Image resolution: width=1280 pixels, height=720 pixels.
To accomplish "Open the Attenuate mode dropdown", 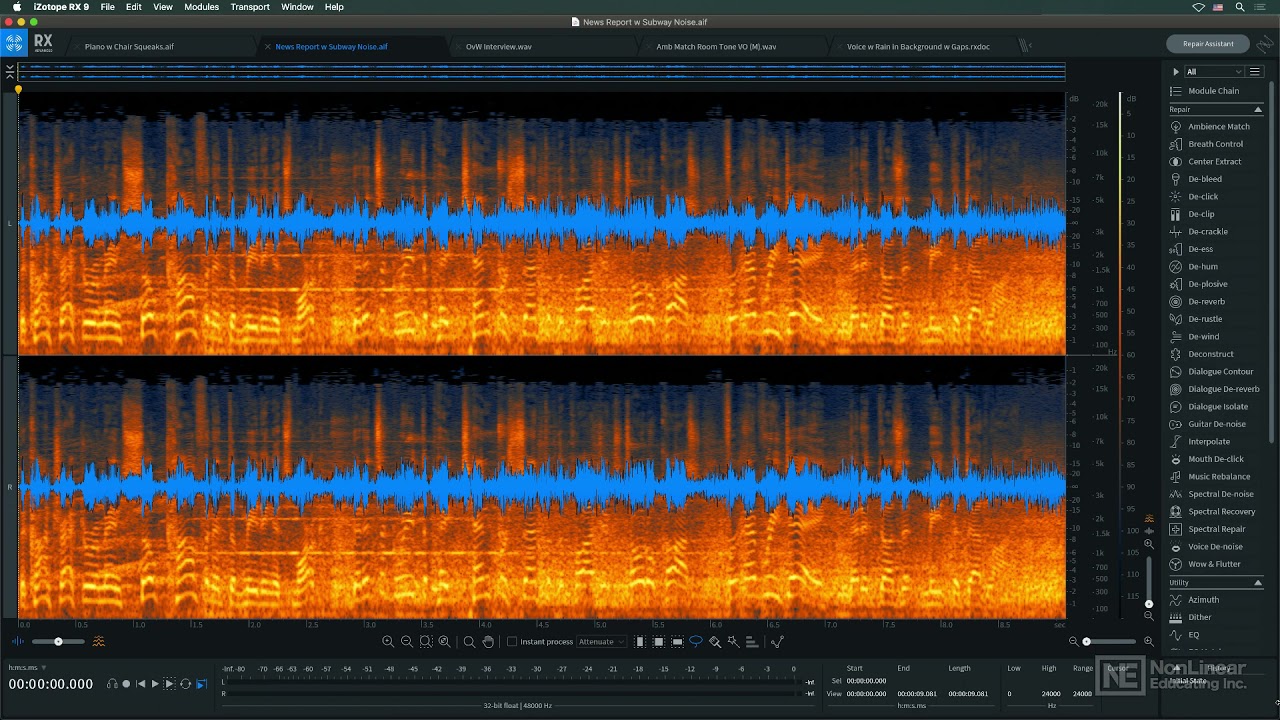I will pyautogui.click(x=601, y=642).
